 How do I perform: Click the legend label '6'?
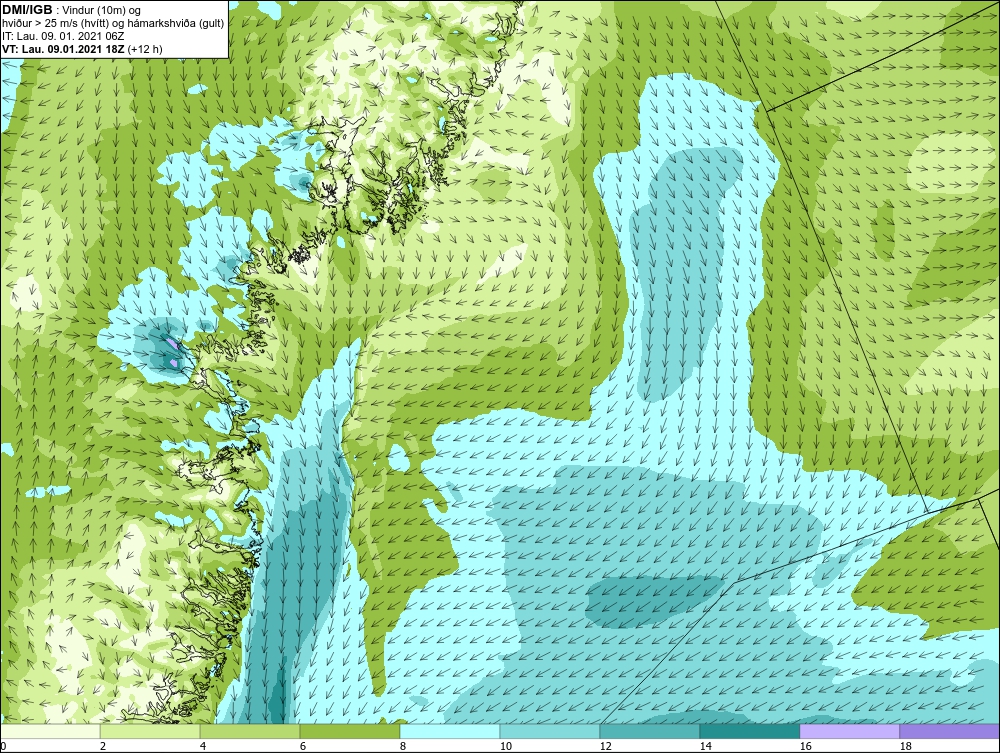pyautogui.click(x=303, y=746)
